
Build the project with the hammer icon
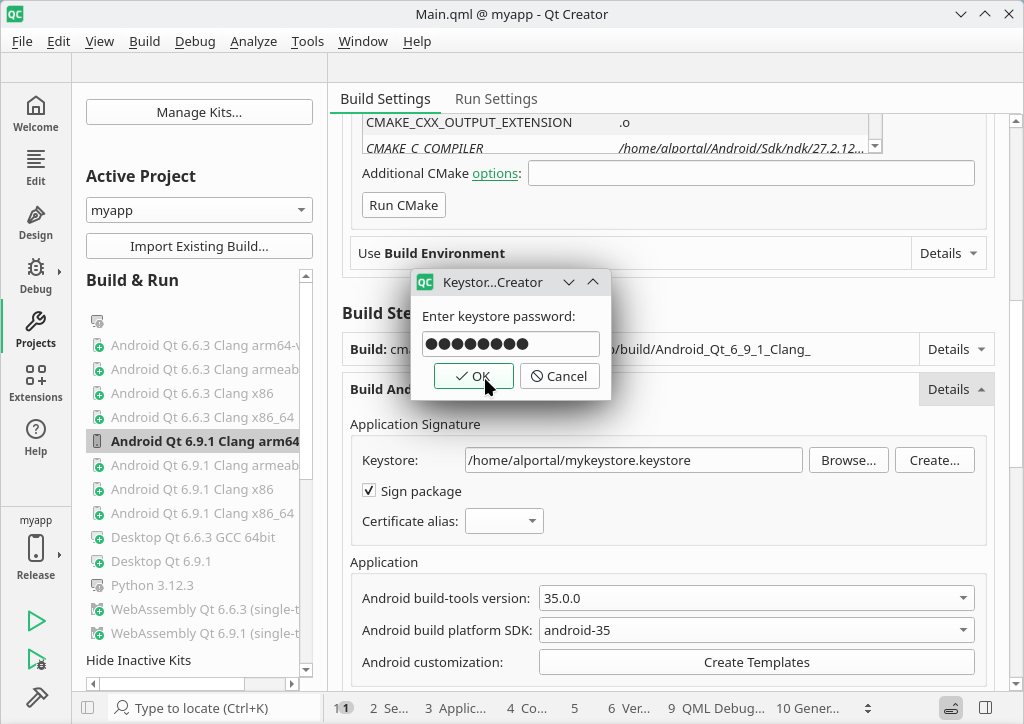click(37, 697)
